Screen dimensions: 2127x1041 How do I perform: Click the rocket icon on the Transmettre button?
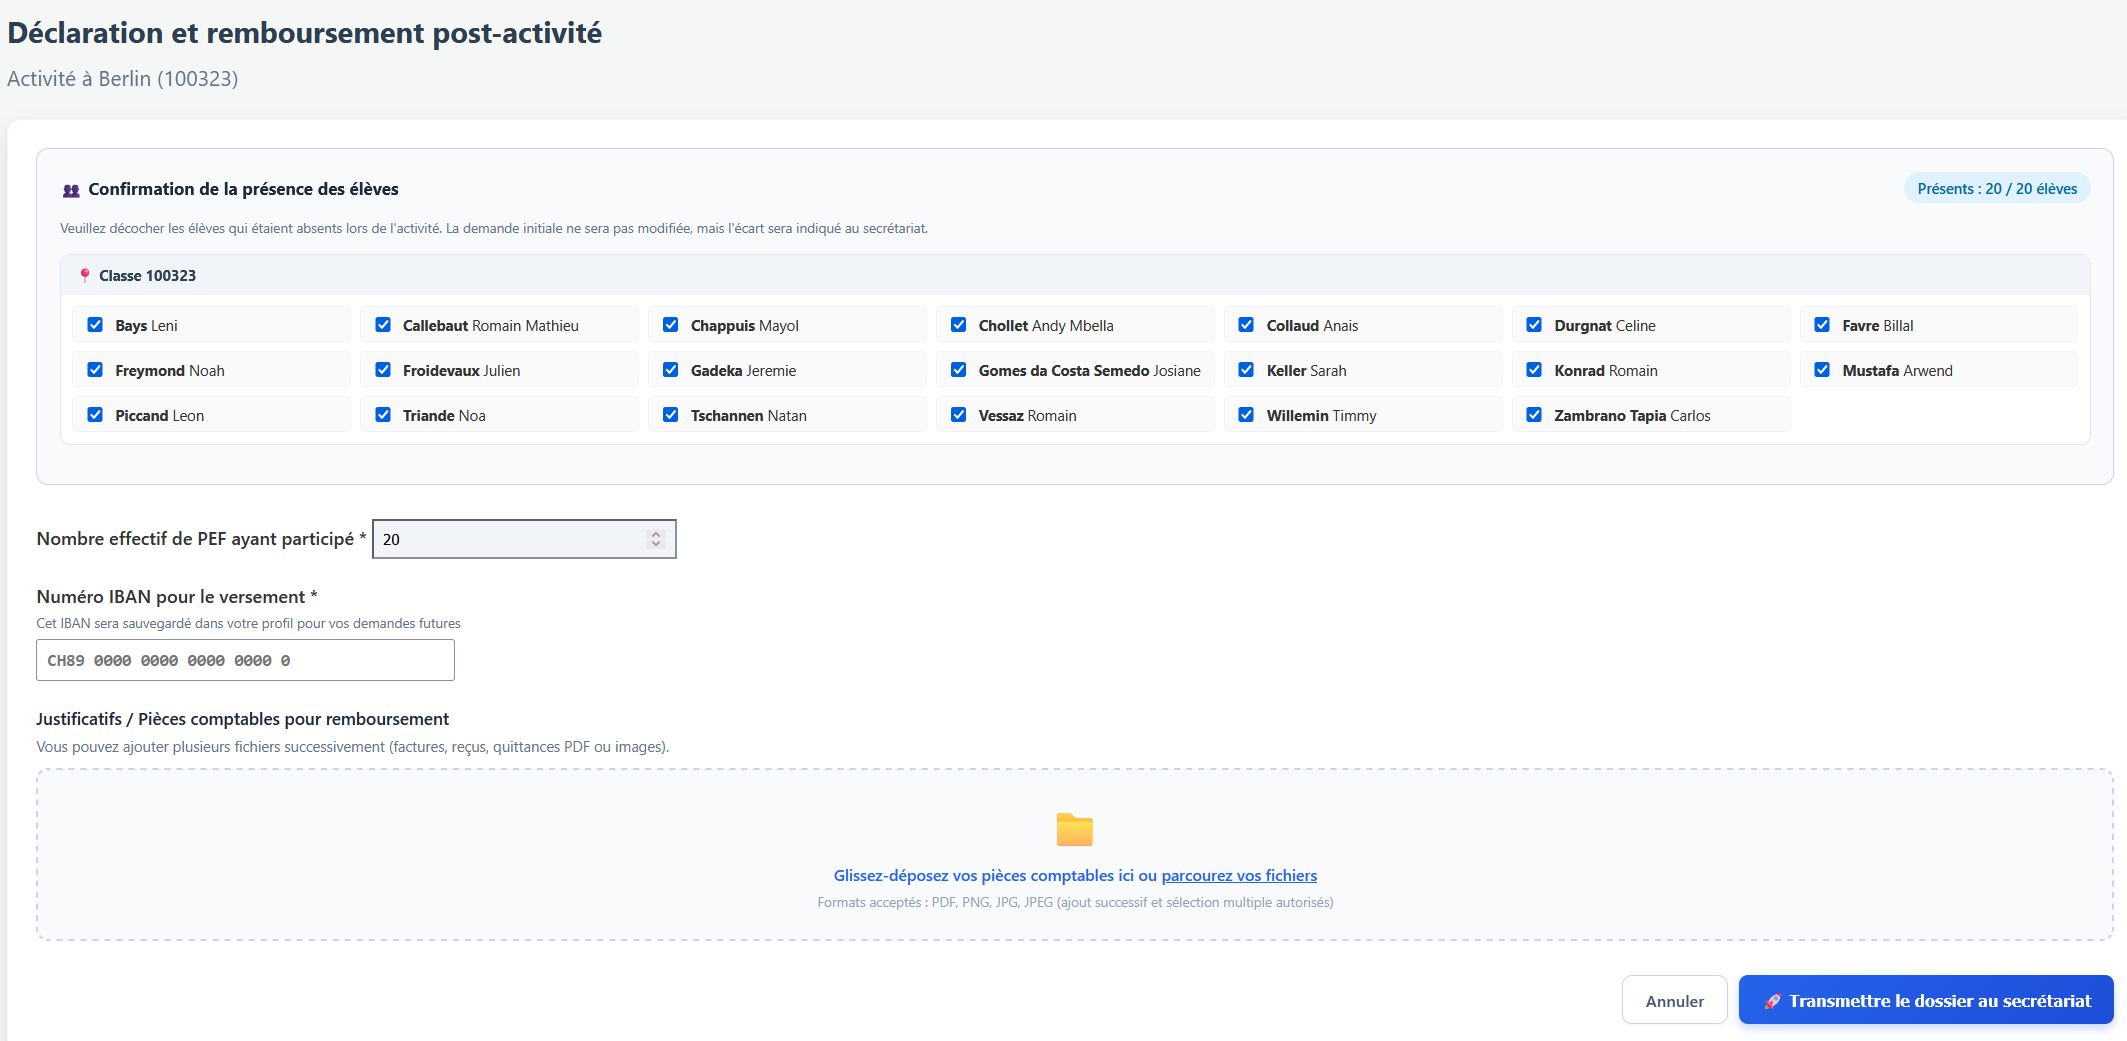tap(1772, 1001)
